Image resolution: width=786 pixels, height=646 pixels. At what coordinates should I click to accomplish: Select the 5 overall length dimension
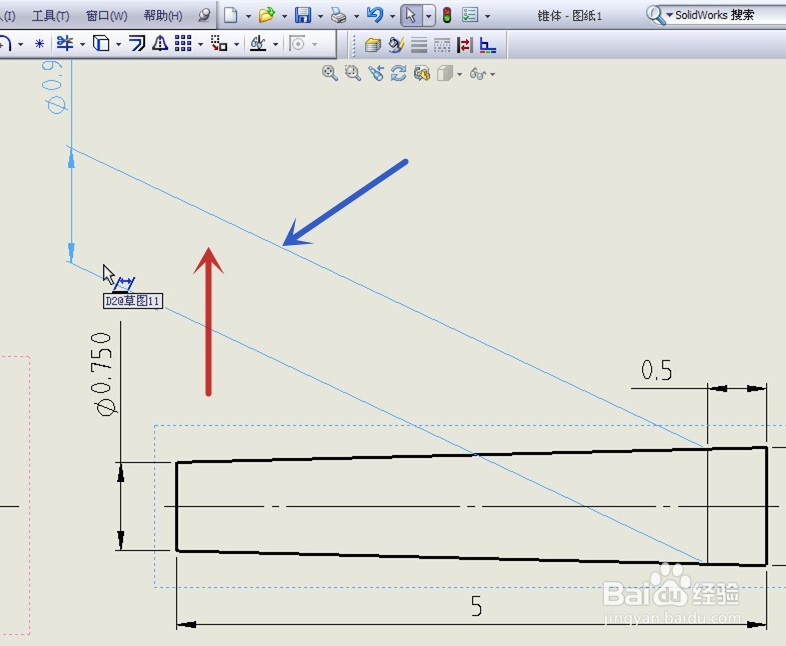pos(476,606)
